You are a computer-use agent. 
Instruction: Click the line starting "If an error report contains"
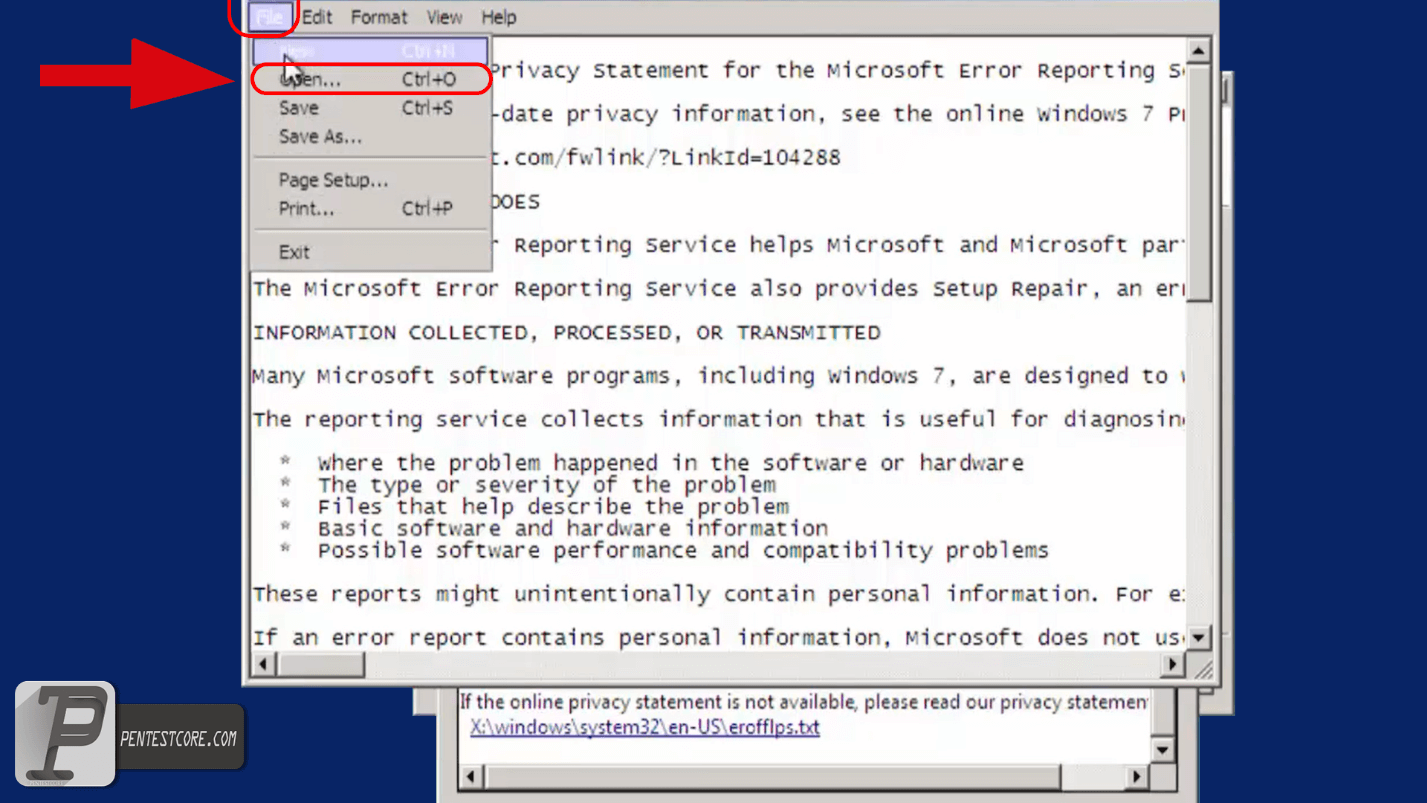718,637
